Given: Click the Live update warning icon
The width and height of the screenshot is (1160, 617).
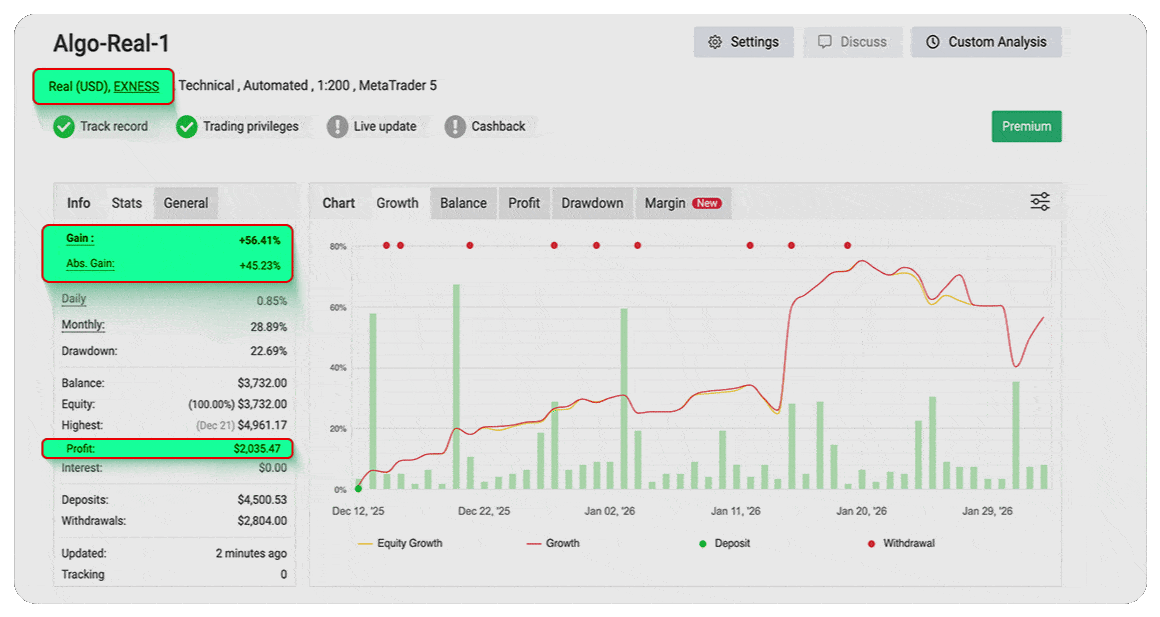Looking at the screenshot, I should (338, 127).
